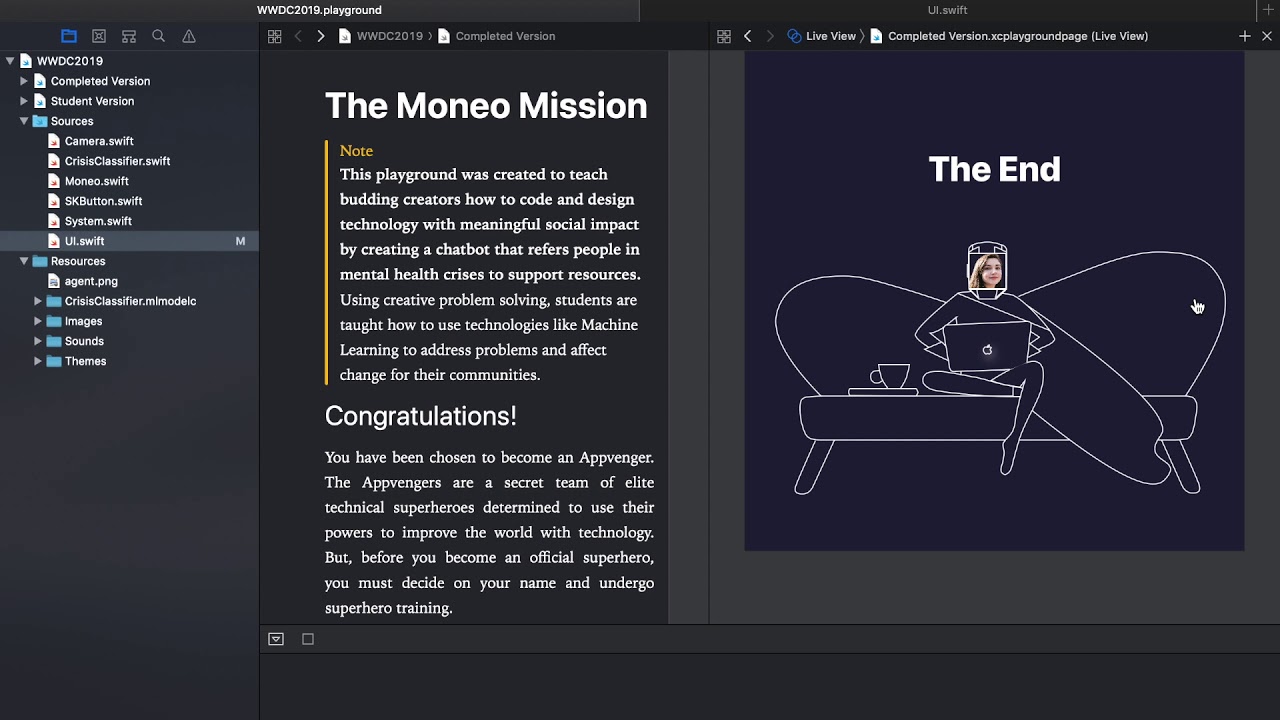Go forward in left editor history
Image resolution: width=1280 pixels, height=720 pixels.
[320, 36]
